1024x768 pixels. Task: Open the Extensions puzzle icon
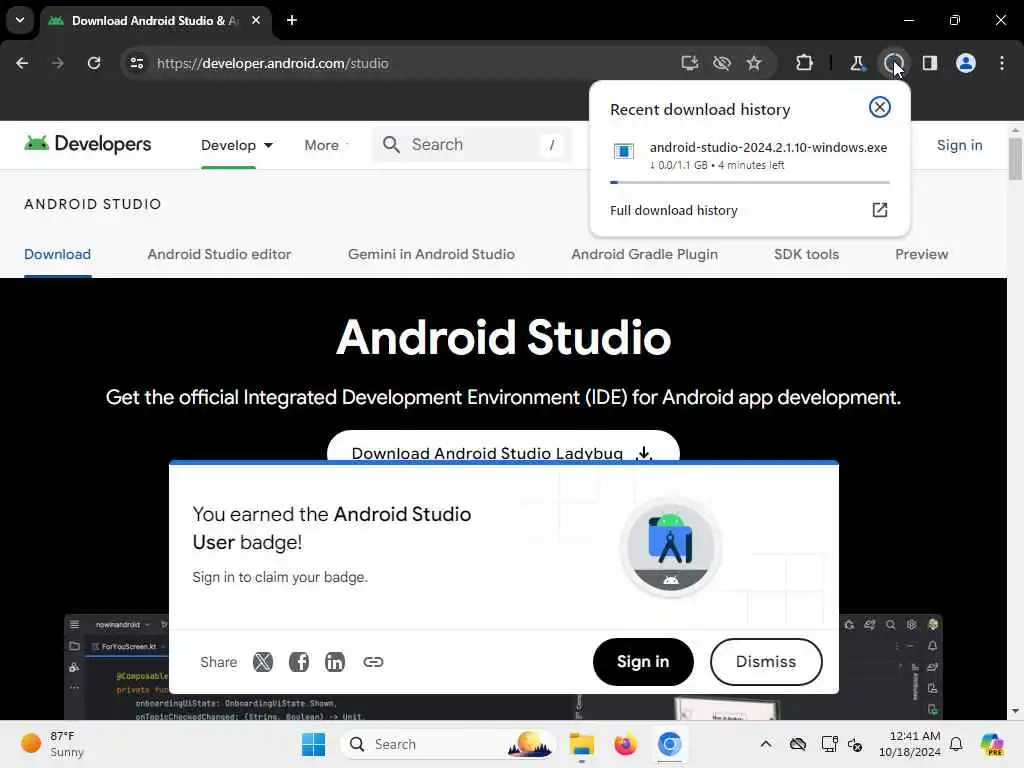click(x=804, y=63)
